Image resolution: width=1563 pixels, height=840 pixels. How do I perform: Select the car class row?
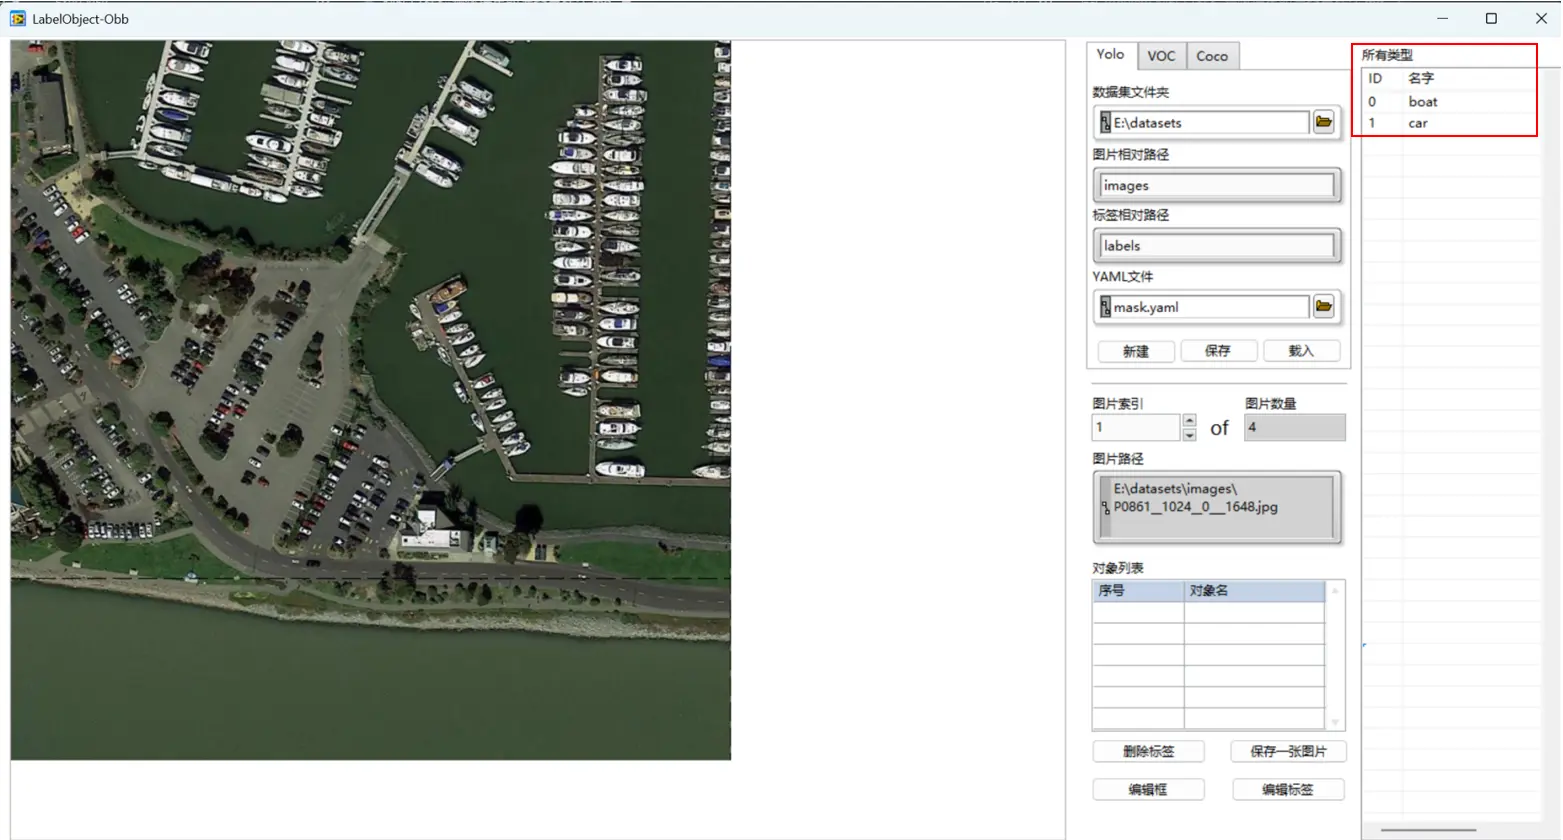click(1418, 123)
